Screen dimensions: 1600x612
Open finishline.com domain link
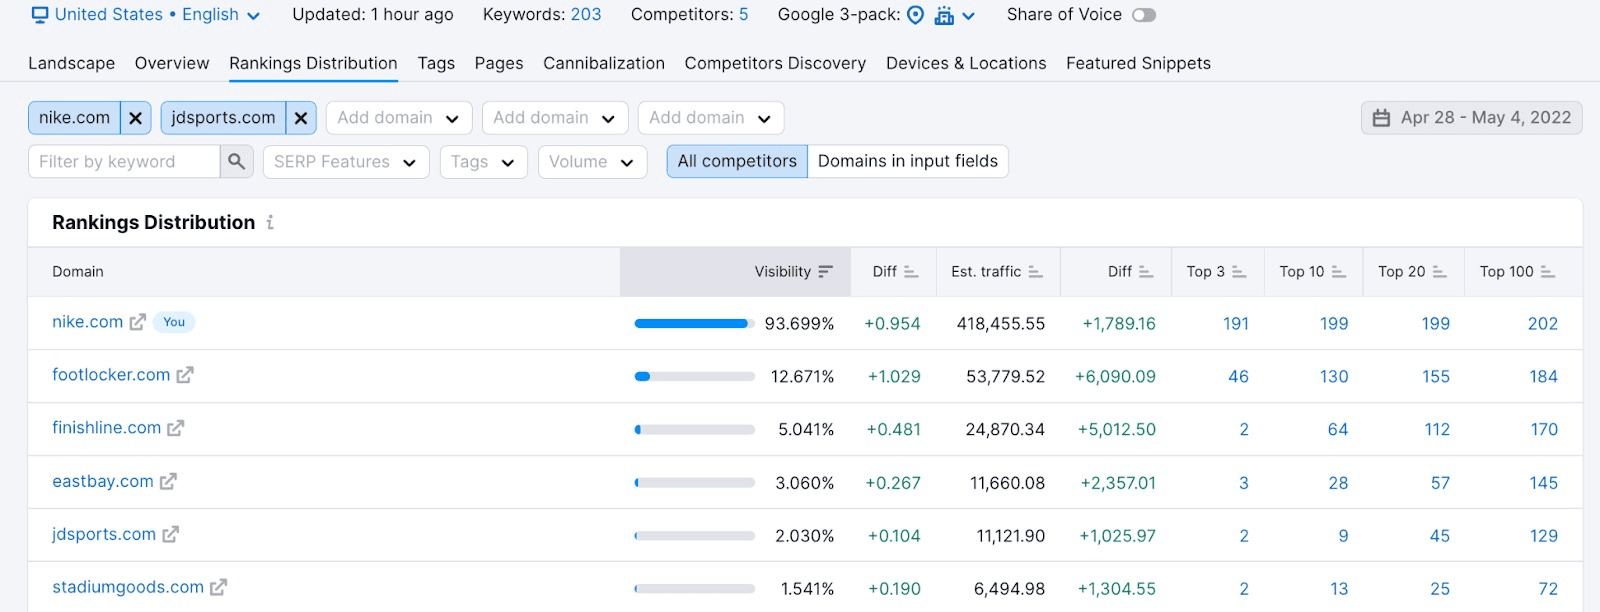(107, 428)
